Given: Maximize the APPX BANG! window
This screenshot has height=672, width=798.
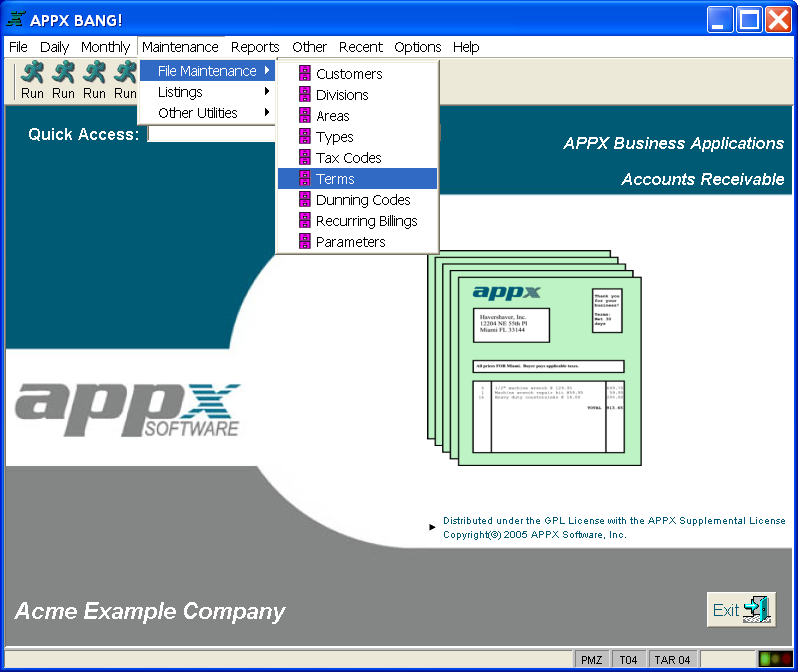Looking at the screenshot, I should 749,20.
